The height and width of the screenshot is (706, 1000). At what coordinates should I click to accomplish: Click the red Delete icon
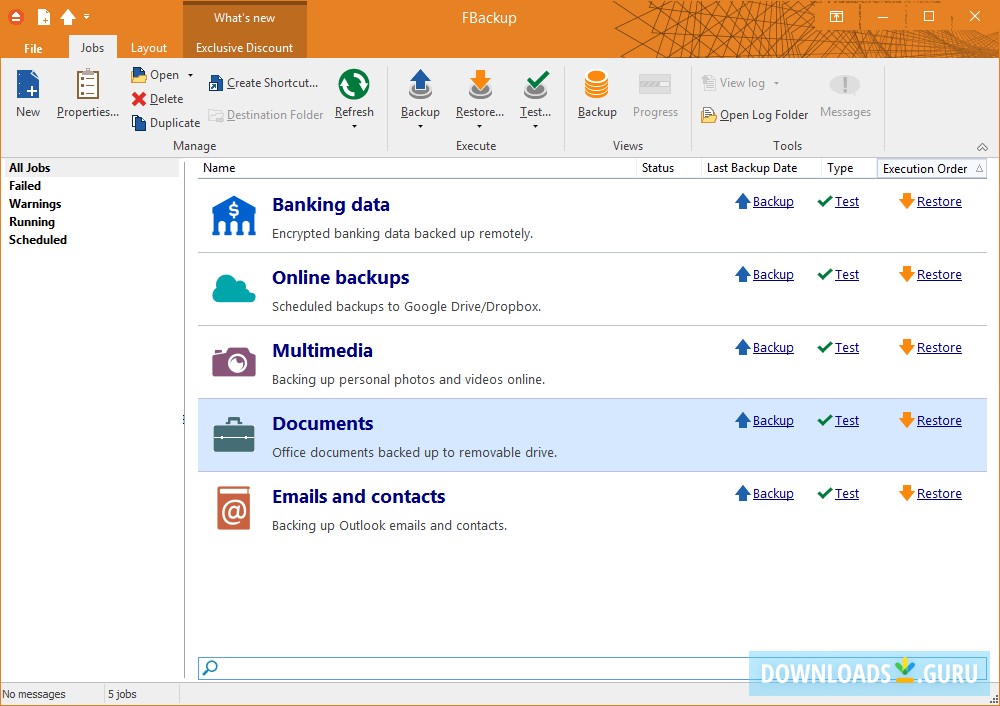pyautogui.click(x=139, y=99)
